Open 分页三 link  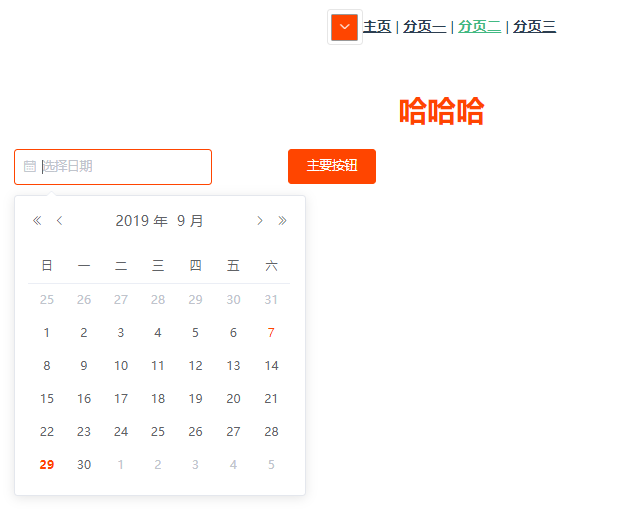(x=534, y=27)
